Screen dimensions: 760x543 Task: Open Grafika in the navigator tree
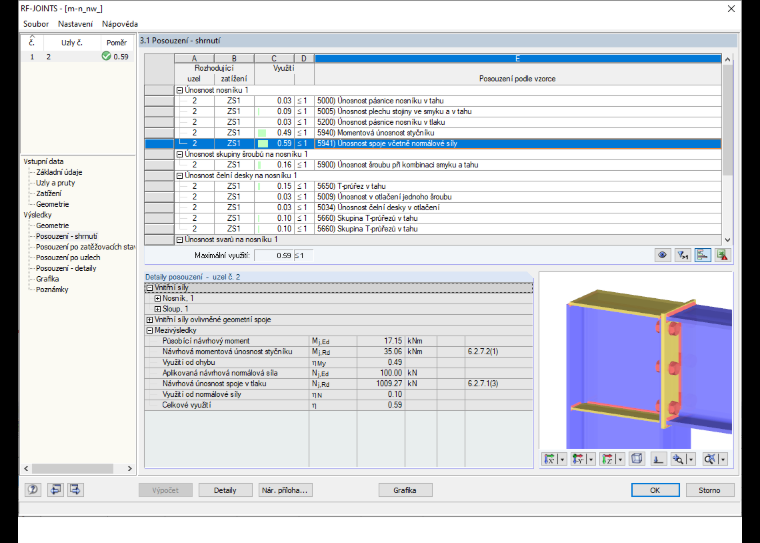click(48, 279)
